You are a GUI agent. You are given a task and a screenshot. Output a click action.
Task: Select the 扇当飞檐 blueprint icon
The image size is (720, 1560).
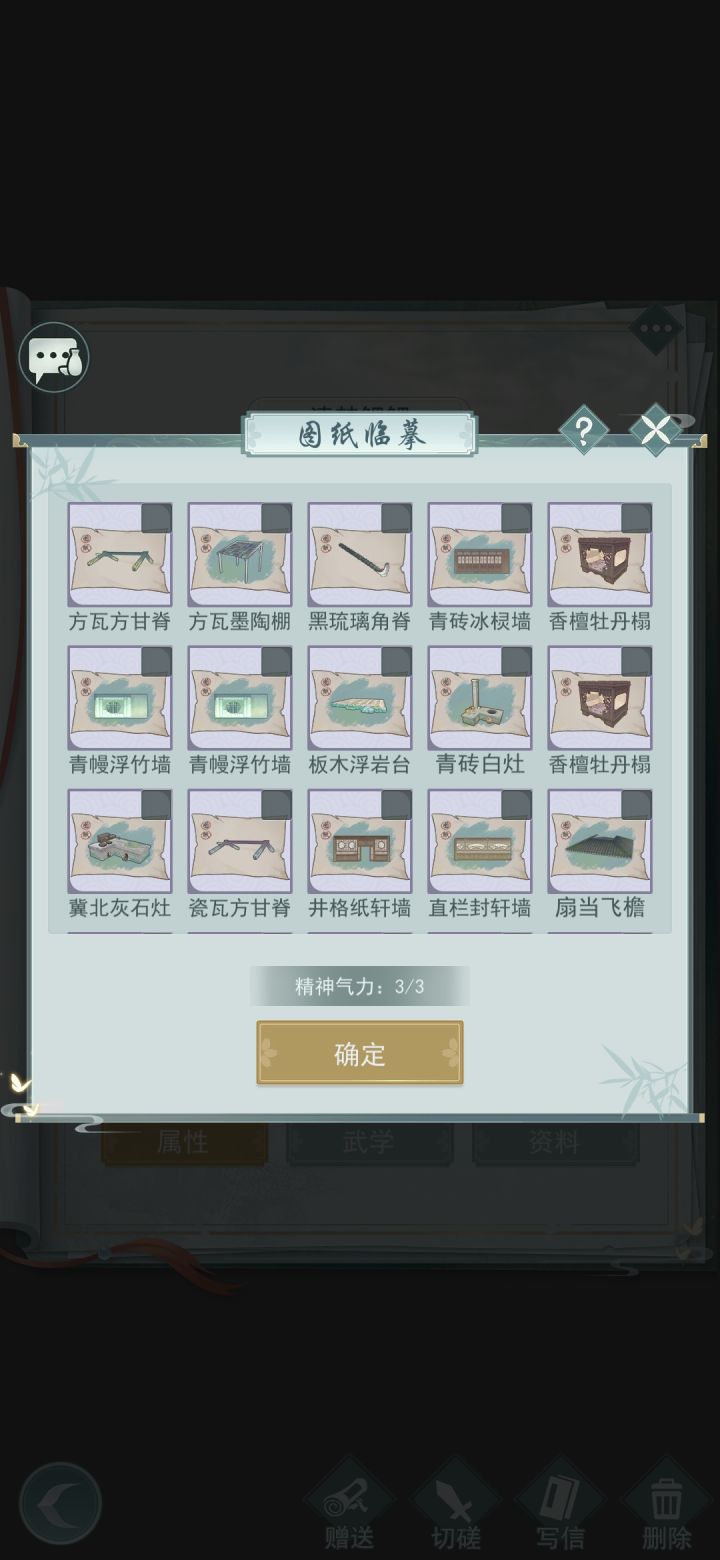[600, 841]
